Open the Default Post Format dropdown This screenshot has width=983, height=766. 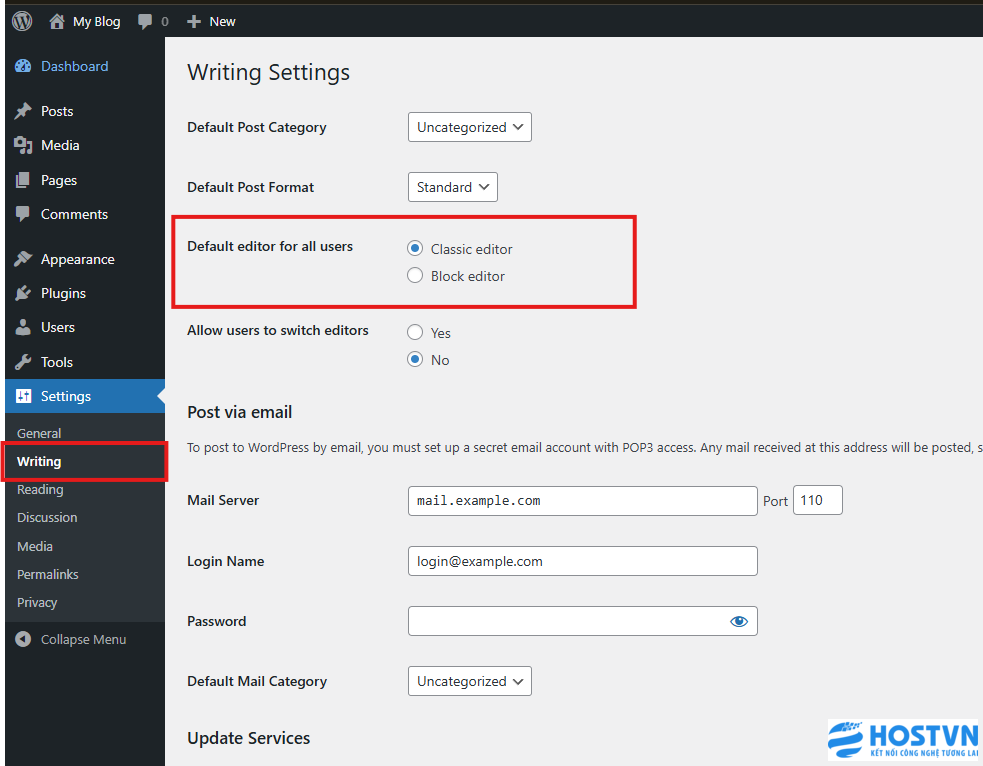pos(452,187)
